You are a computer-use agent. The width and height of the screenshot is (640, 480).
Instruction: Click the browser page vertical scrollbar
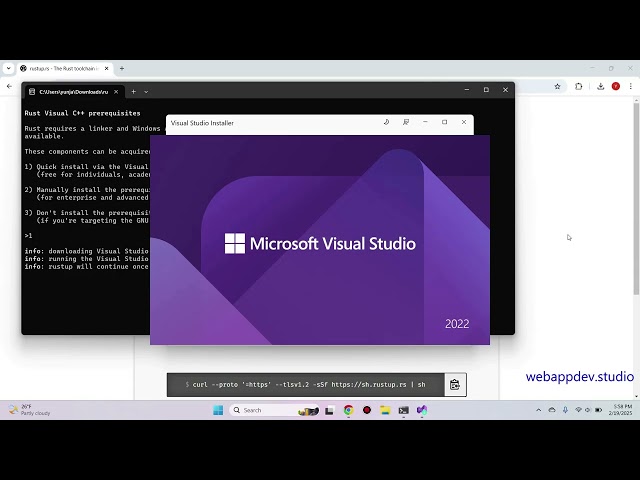[x=636, y=198]
